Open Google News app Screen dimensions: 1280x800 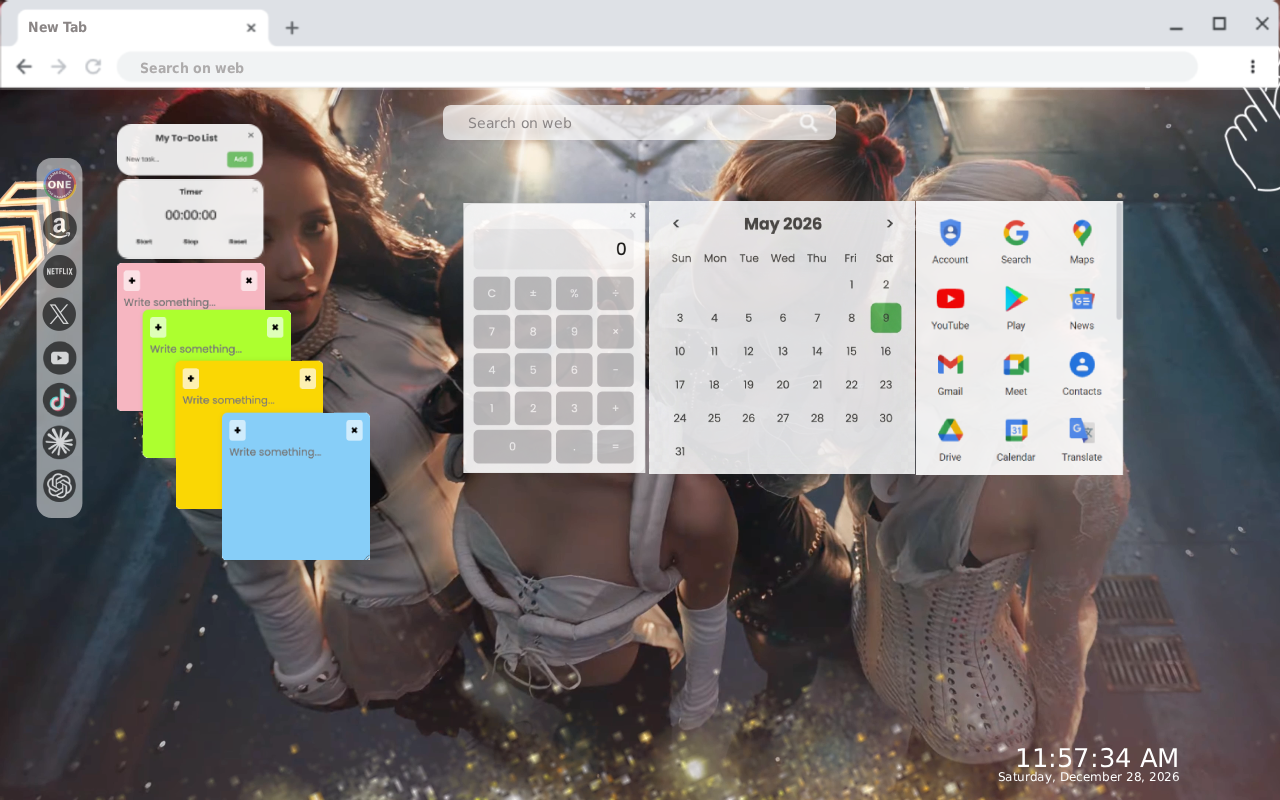coord(1082,307)
